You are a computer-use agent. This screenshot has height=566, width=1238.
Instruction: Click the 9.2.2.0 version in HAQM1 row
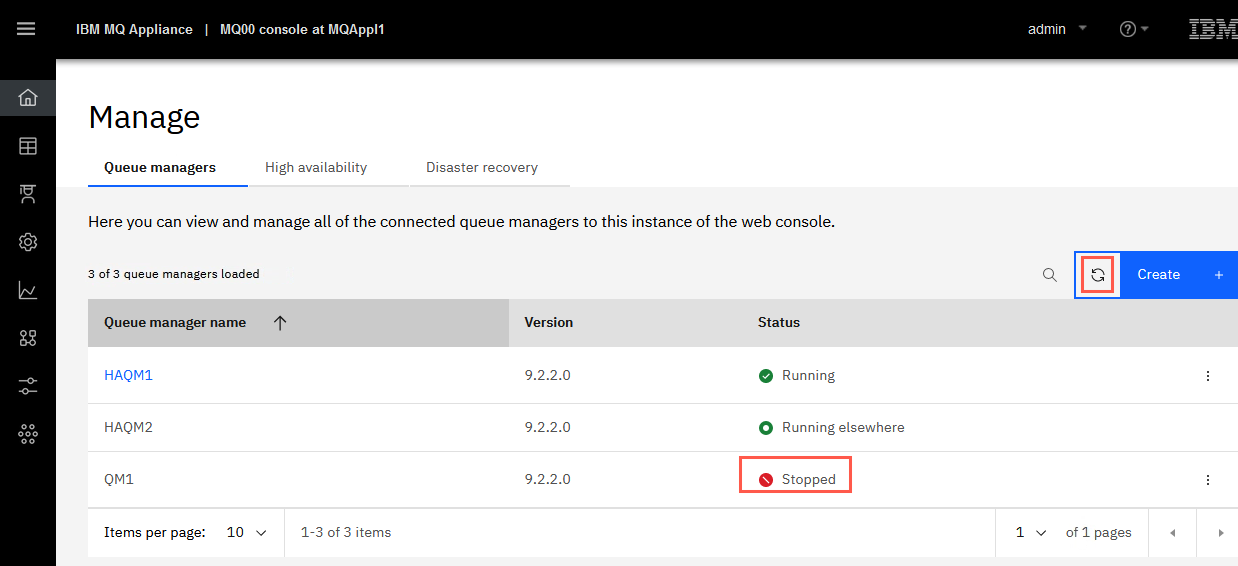click(548, 376)
